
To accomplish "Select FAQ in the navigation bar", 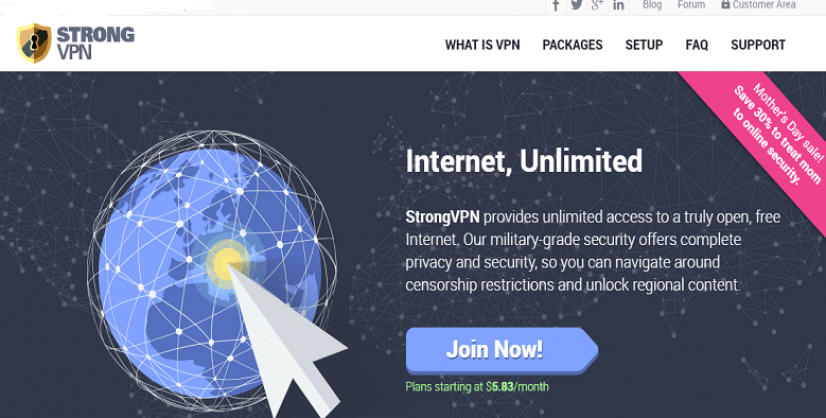I will pyautogui.click(x=696, y=45).
